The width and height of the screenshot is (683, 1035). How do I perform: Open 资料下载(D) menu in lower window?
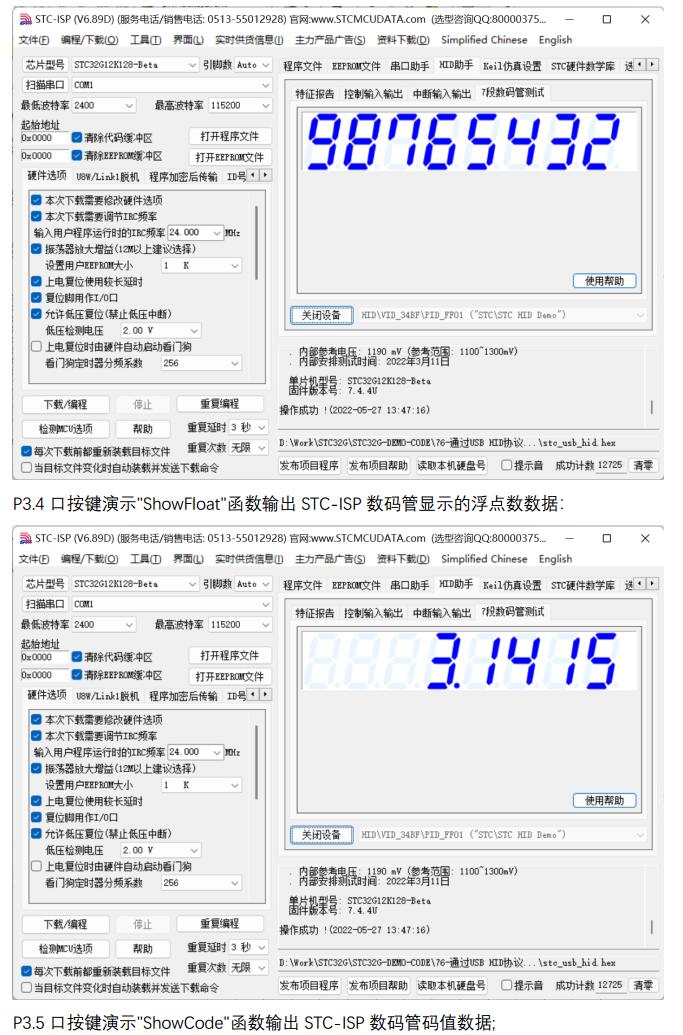(x=403, y=559)
